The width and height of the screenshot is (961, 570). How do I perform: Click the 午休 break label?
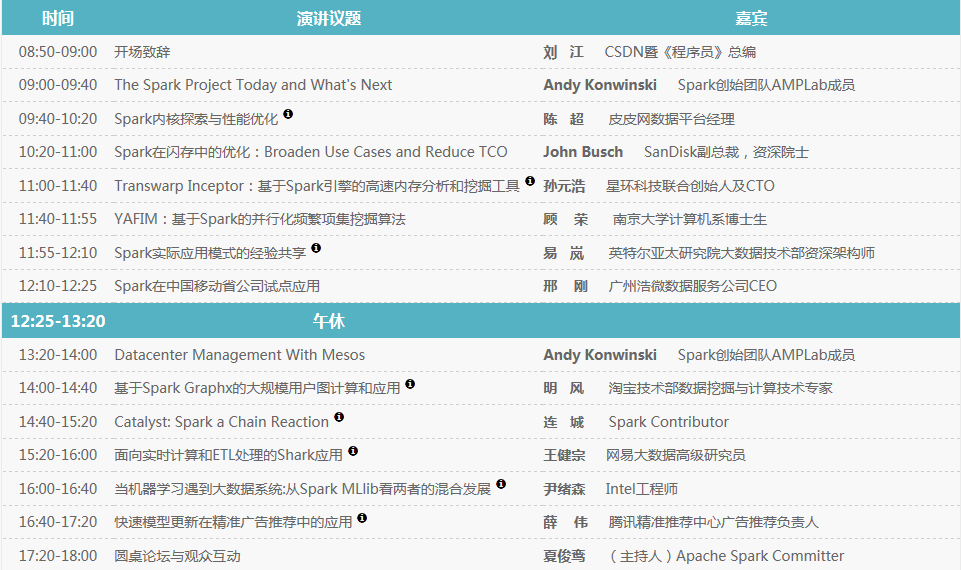(x=329, y=321)
